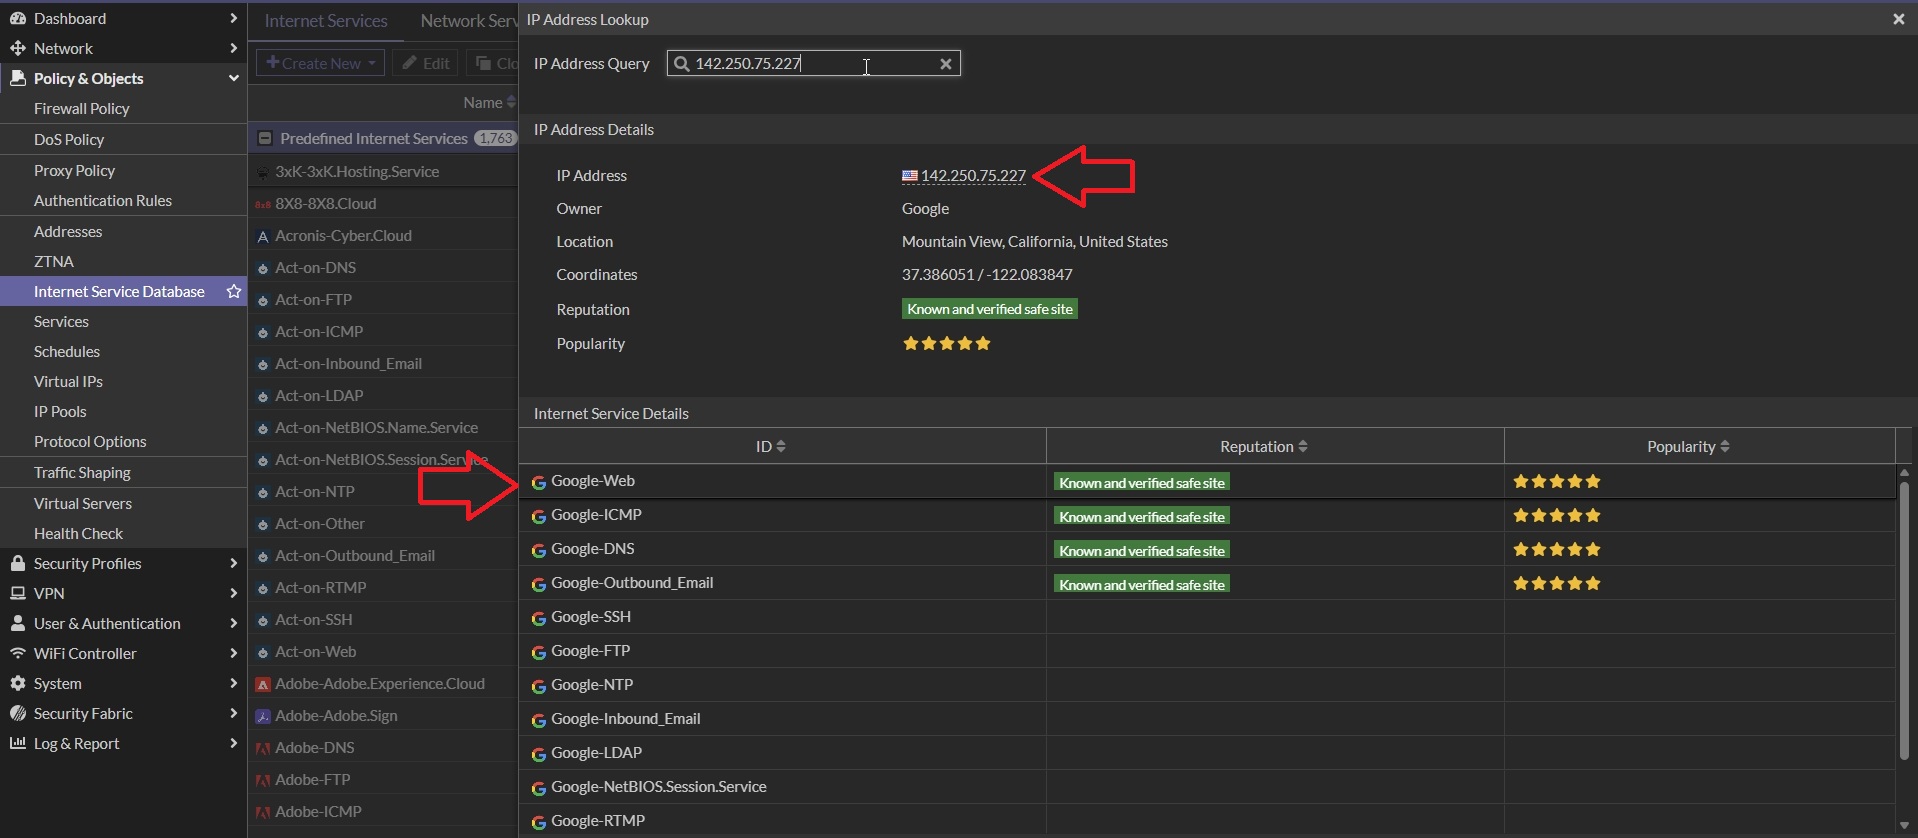Click the US flag next to the IP address

click(910, 176)
